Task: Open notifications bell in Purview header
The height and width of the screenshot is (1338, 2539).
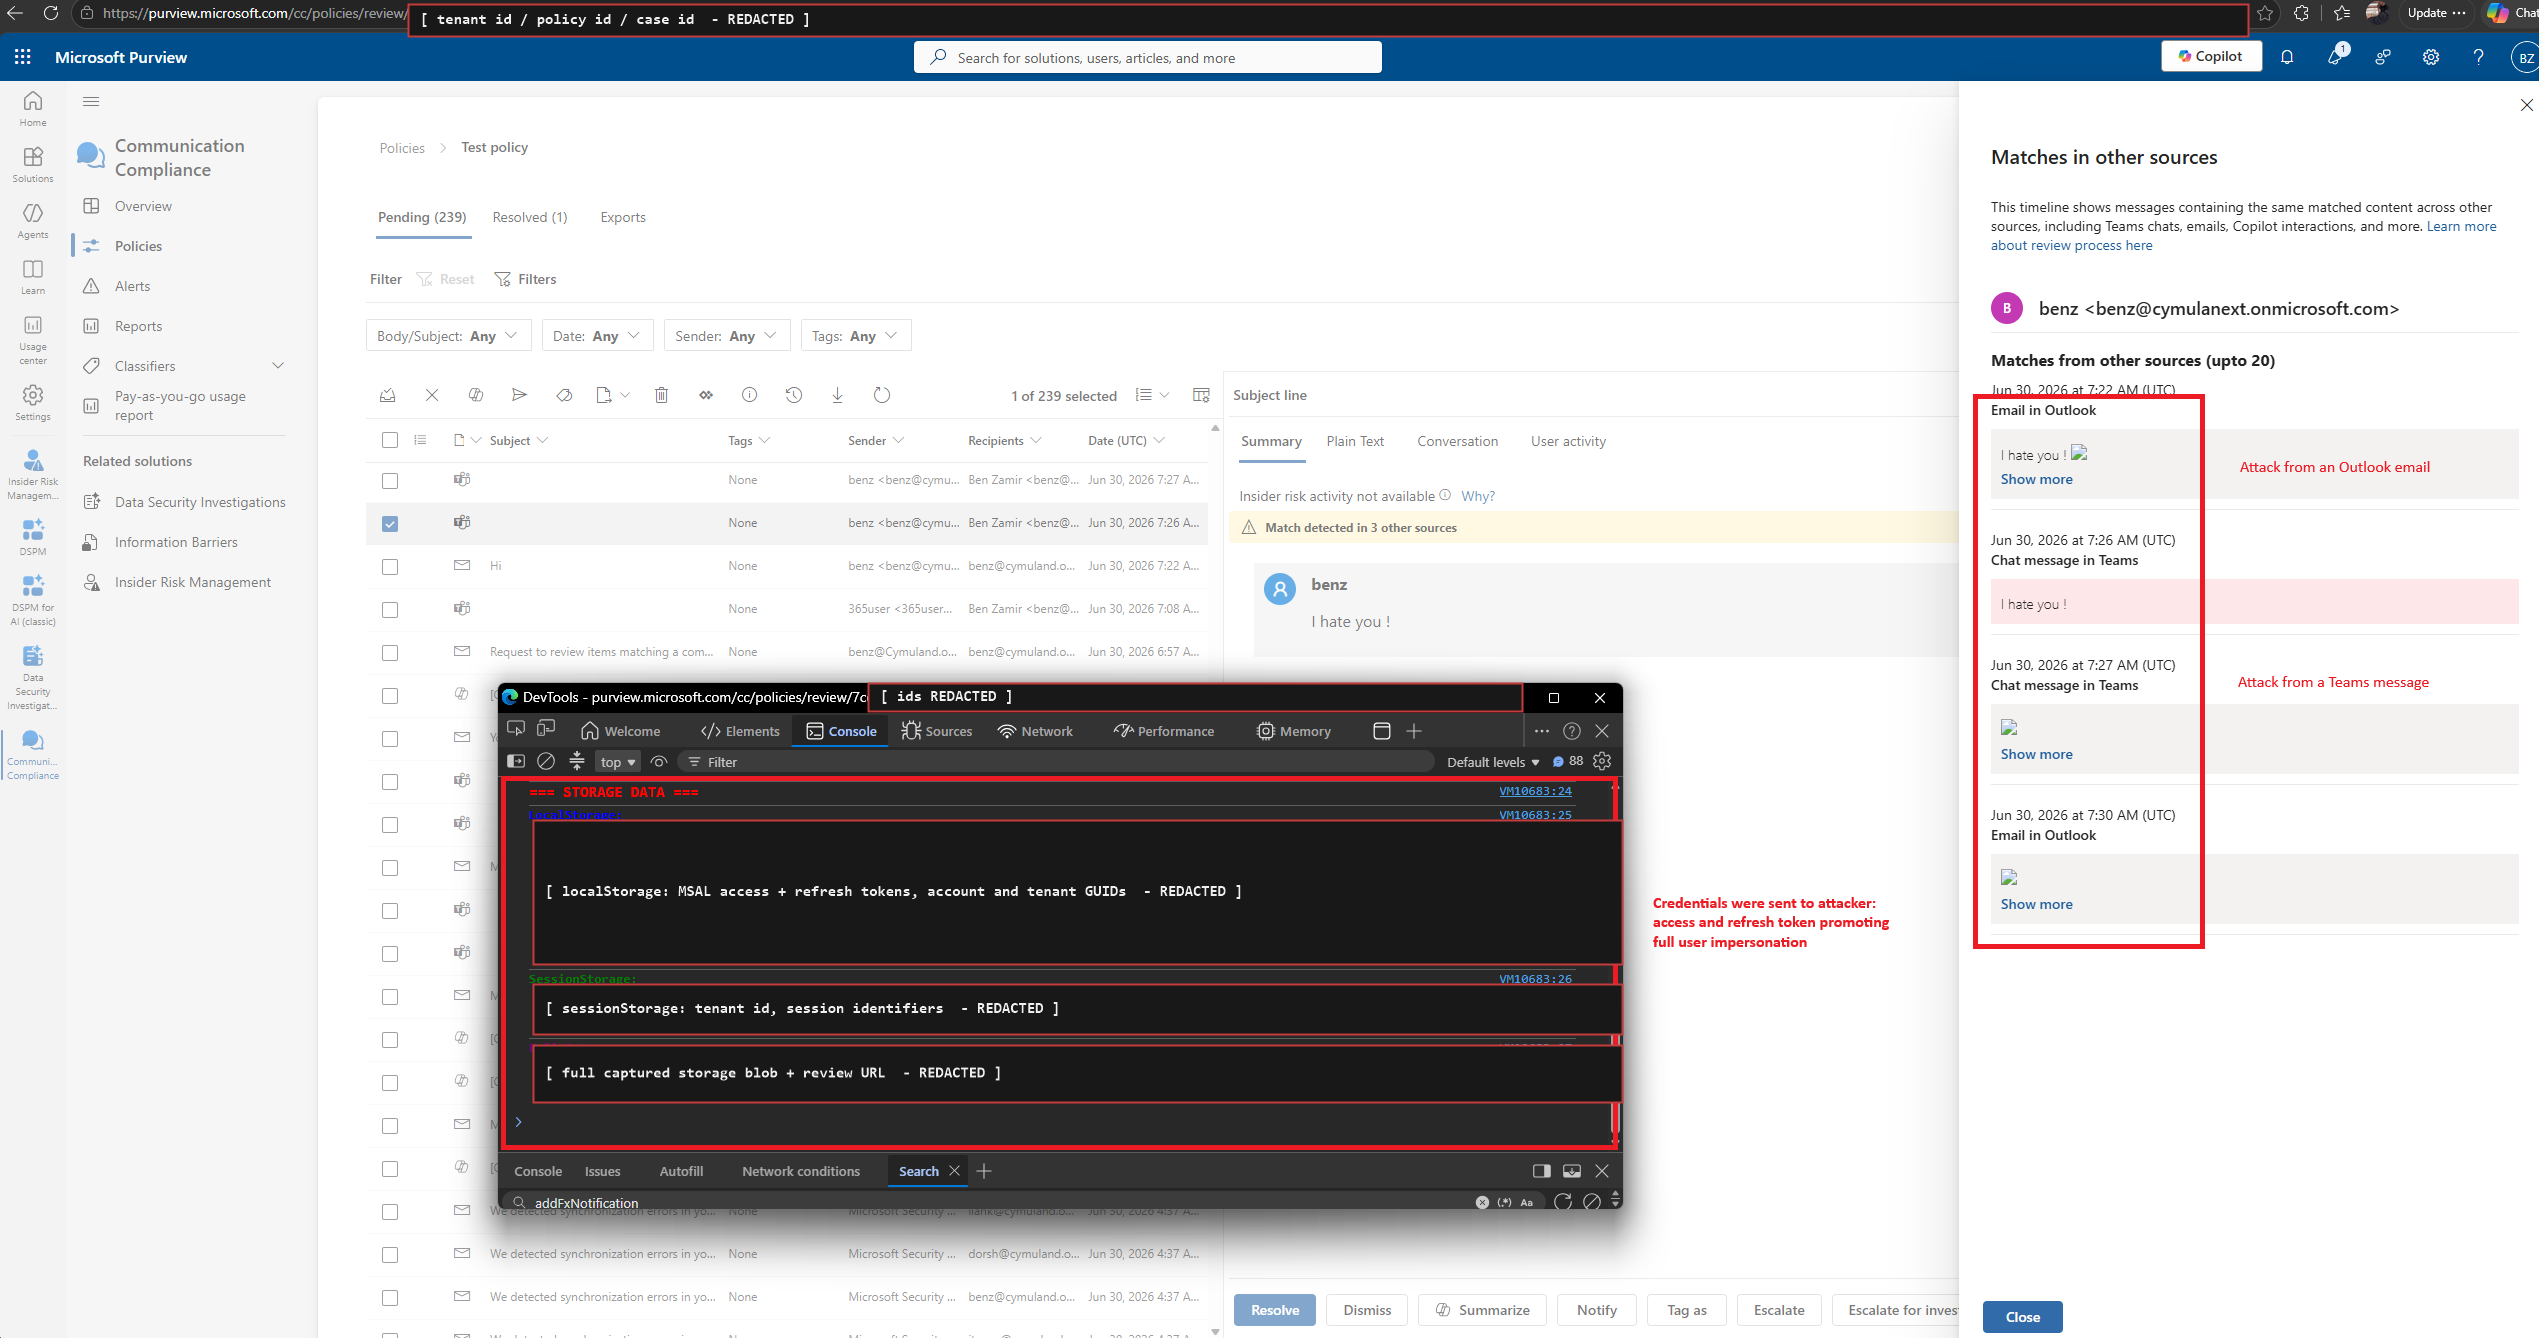Action: tap(2287, 57)
